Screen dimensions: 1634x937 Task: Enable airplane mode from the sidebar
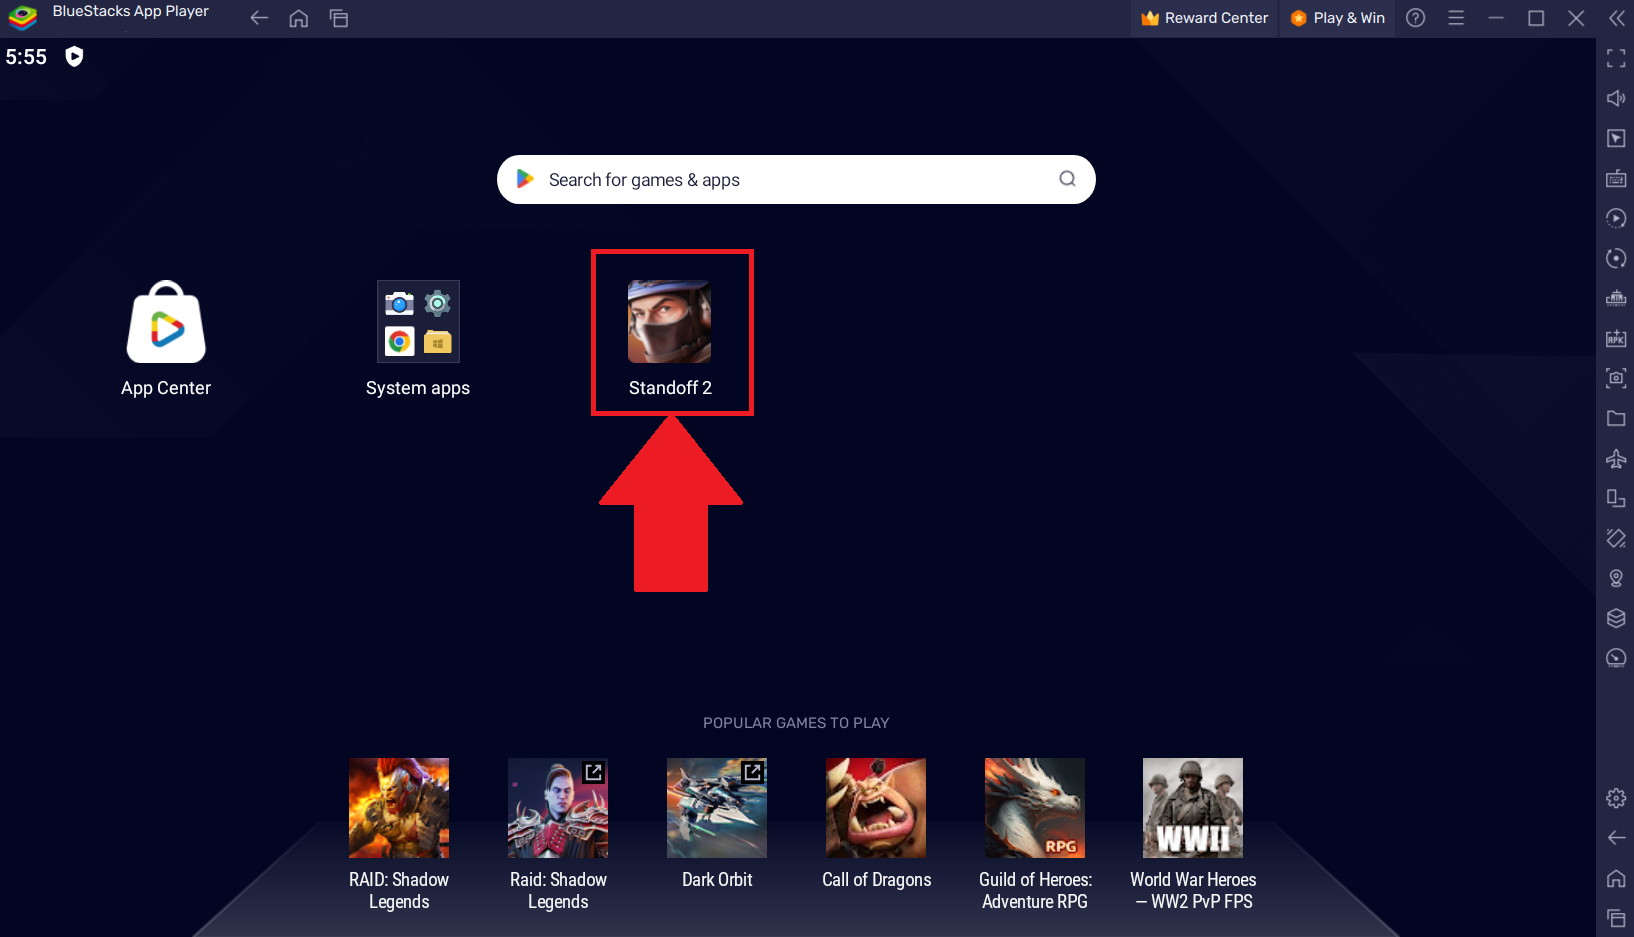click(1616, 458)
